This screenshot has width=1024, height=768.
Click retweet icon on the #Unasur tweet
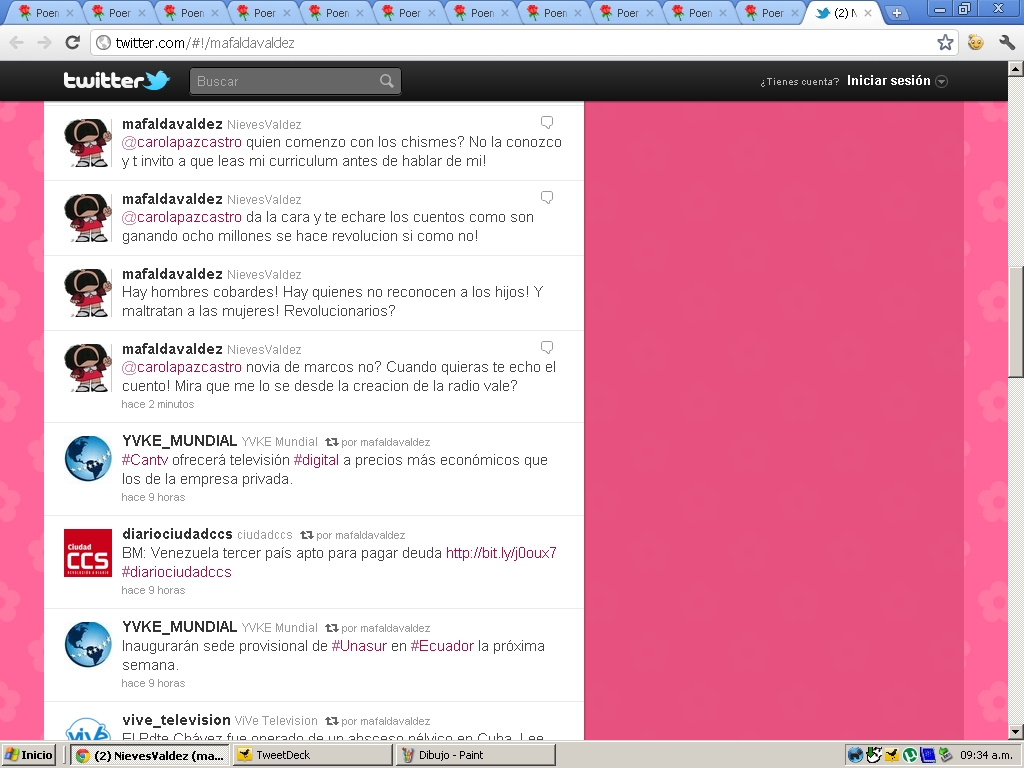coord(332,628)
